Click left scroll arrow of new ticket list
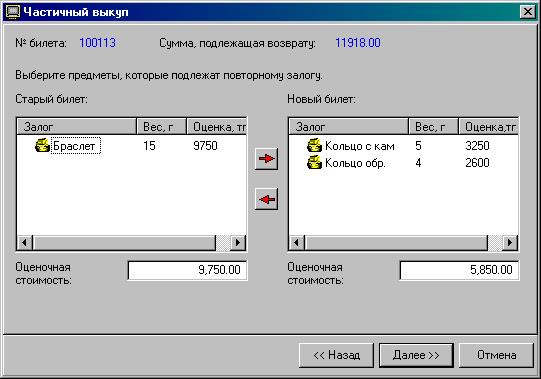Image resolution: width=541 pixels, height=379 pixels. [x=296, y=243]
